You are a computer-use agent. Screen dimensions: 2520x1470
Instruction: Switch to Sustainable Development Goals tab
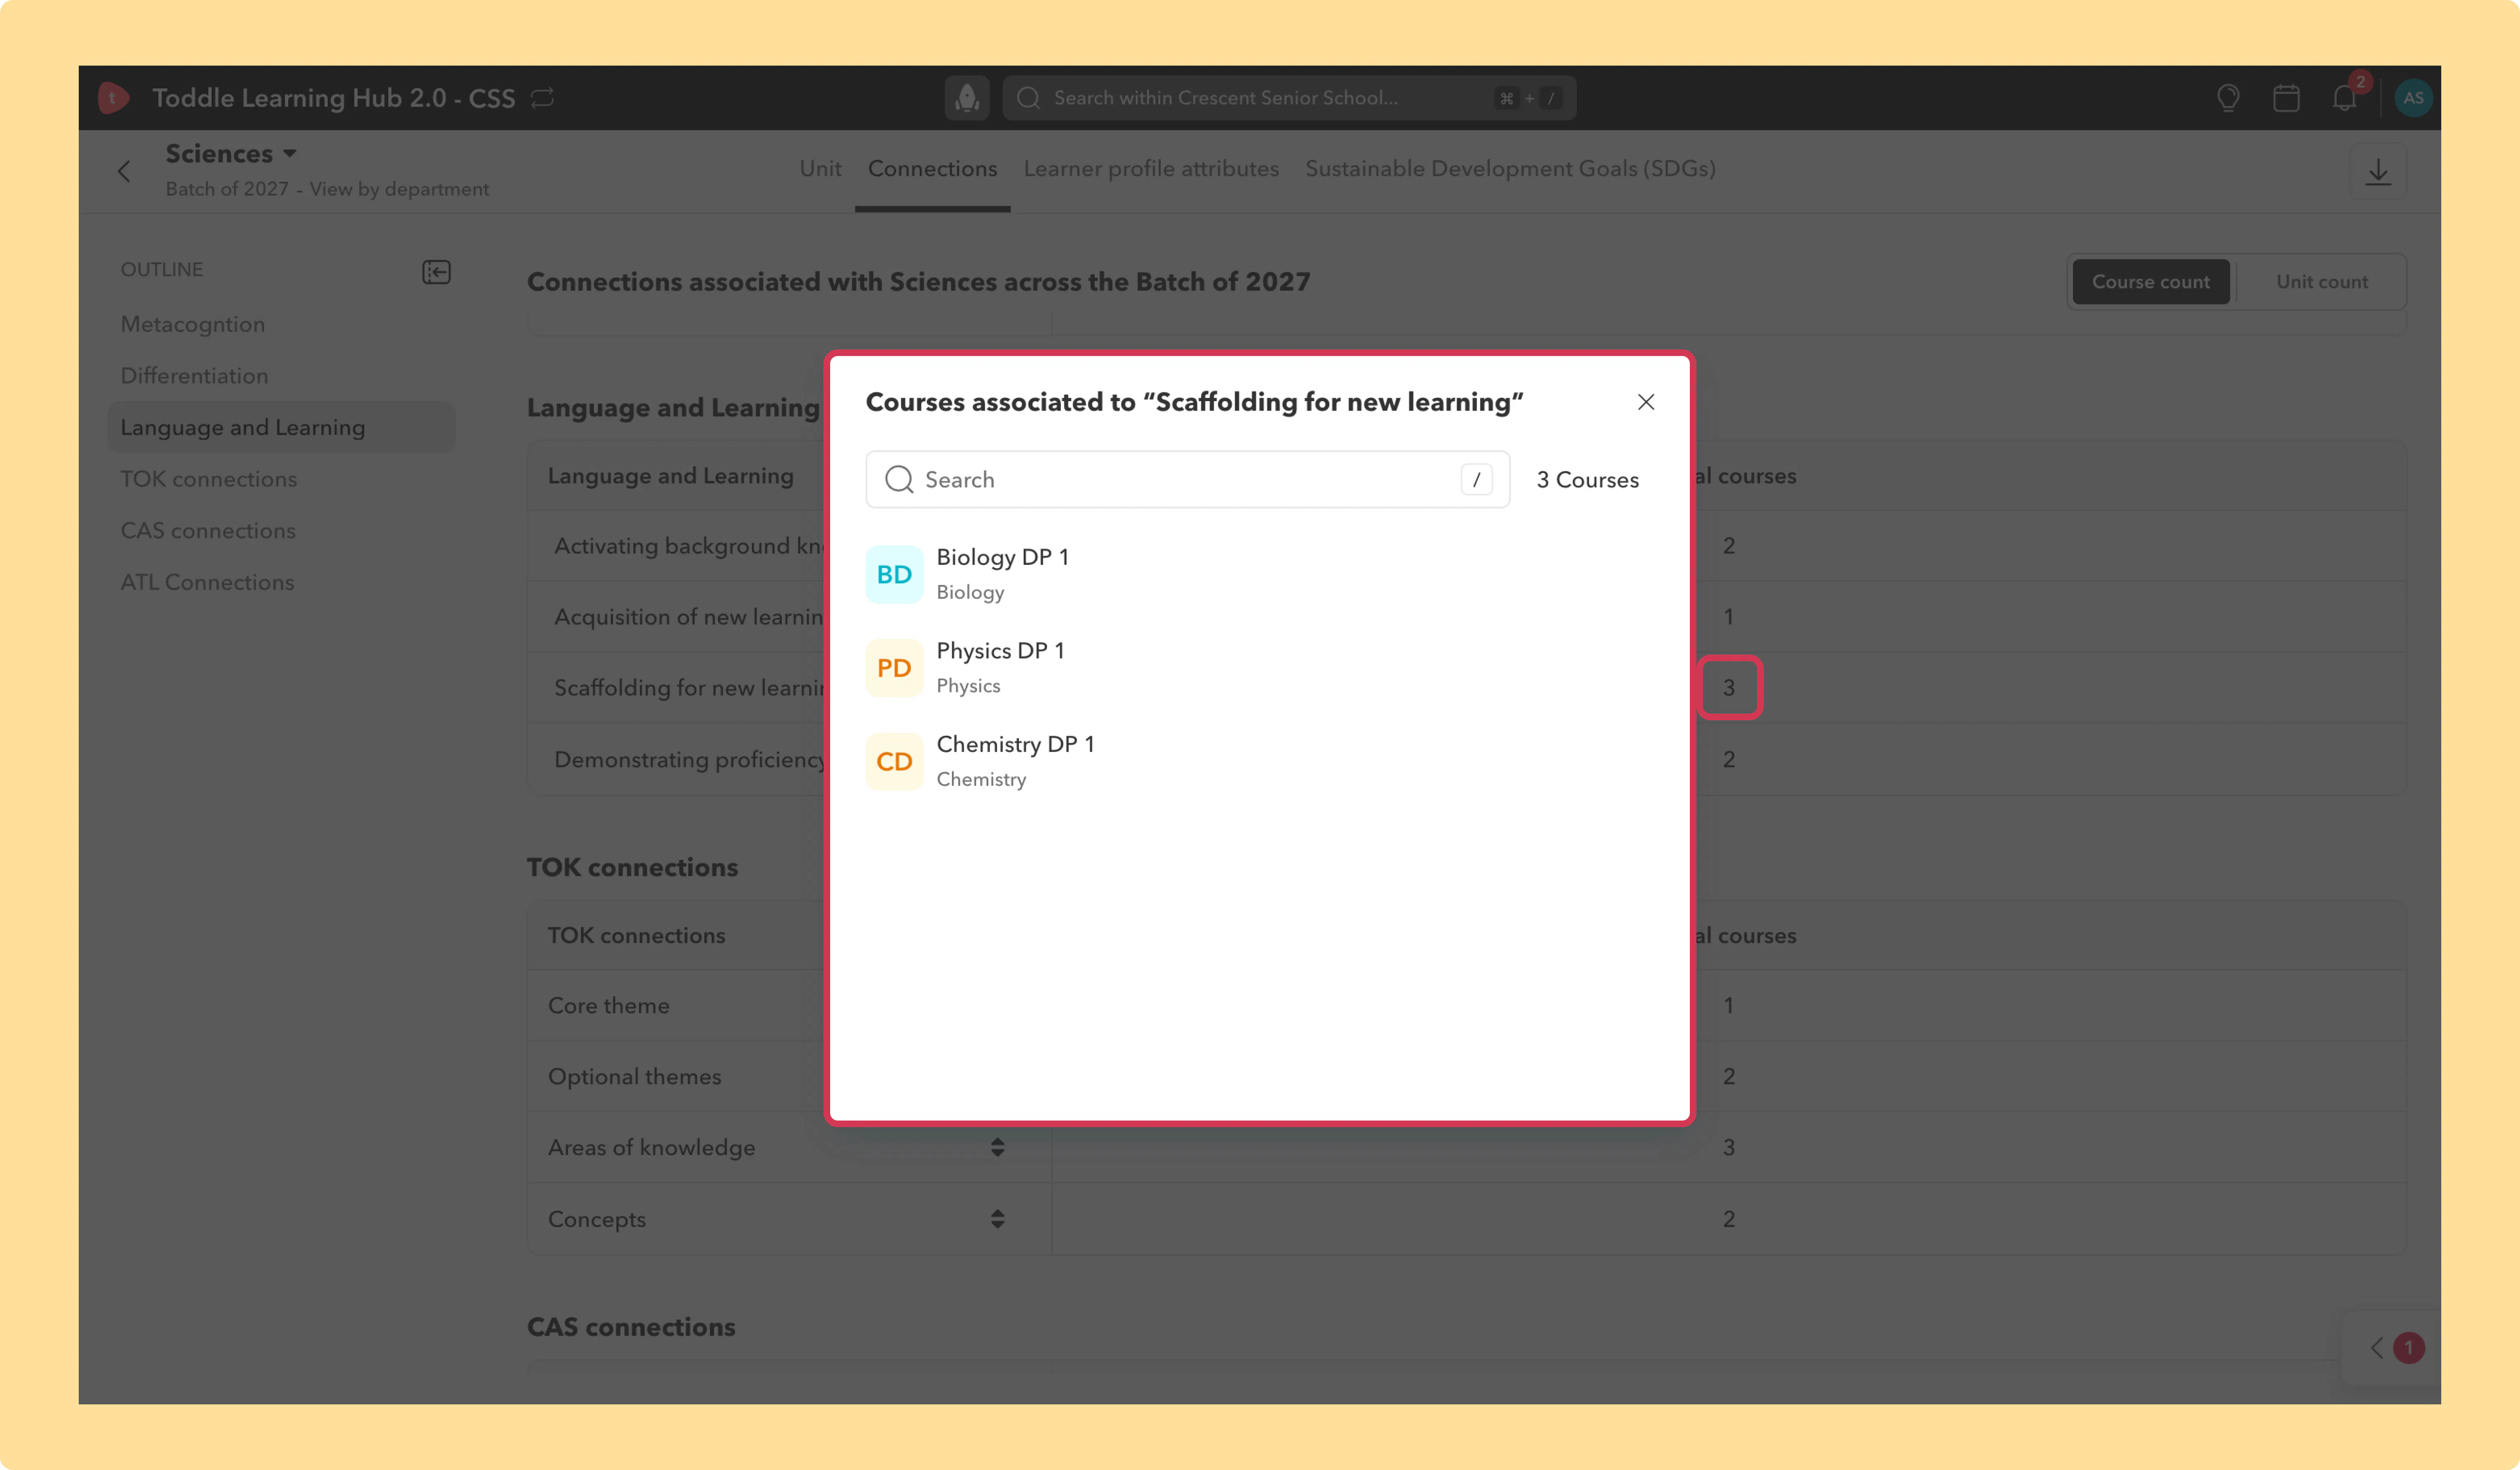tap(1510, 169)
